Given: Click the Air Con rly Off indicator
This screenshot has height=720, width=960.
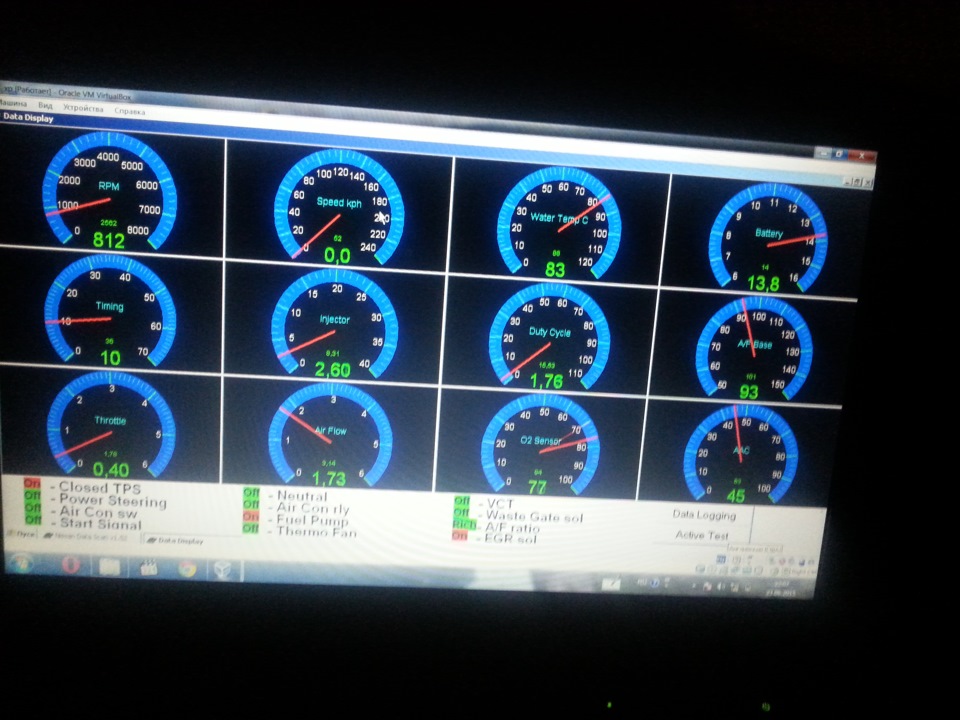Looking at the screenshot, I should pos(252,504).
